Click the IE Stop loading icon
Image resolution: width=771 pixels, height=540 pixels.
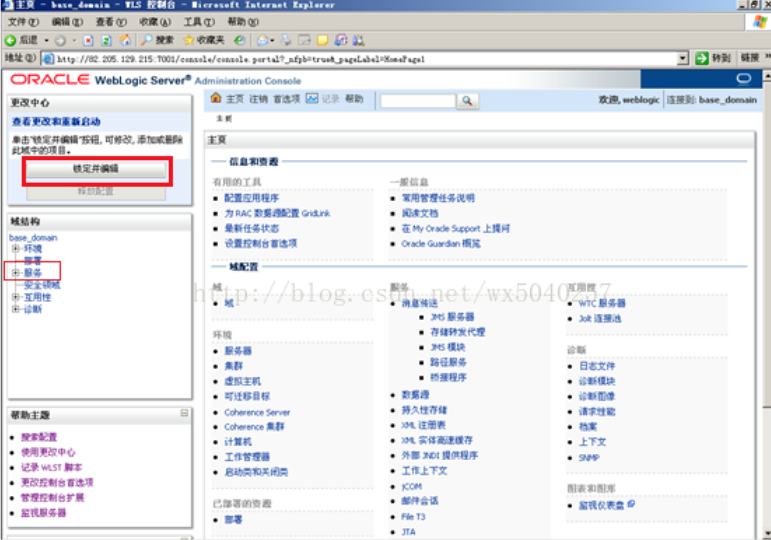coord(88,40)
